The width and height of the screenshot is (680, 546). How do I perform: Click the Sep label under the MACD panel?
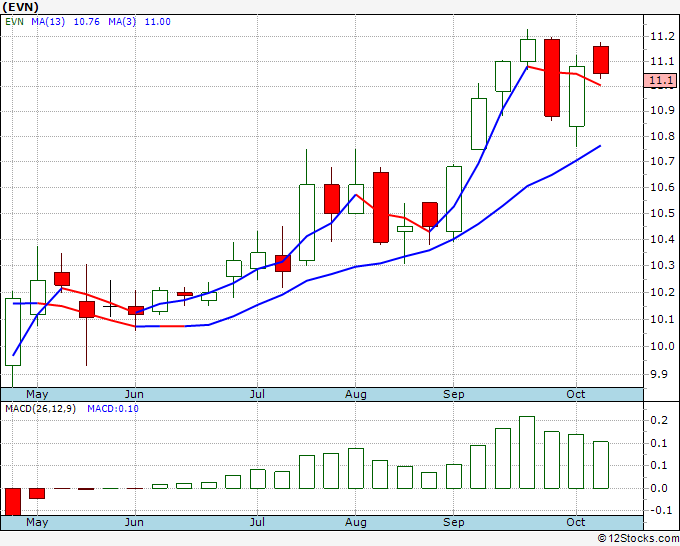click(454, 523)
